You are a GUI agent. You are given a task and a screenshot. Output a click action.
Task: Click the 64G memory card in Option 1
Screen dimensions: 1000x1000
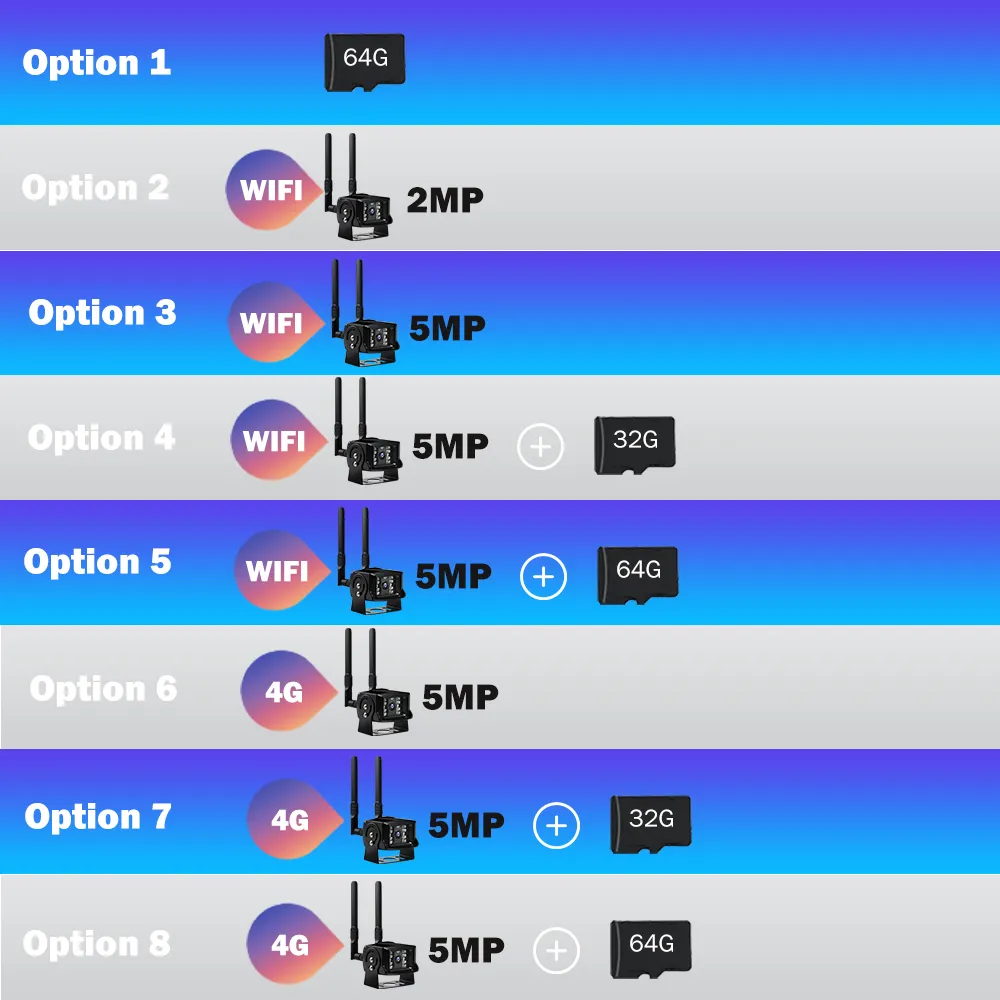[364, 62]
